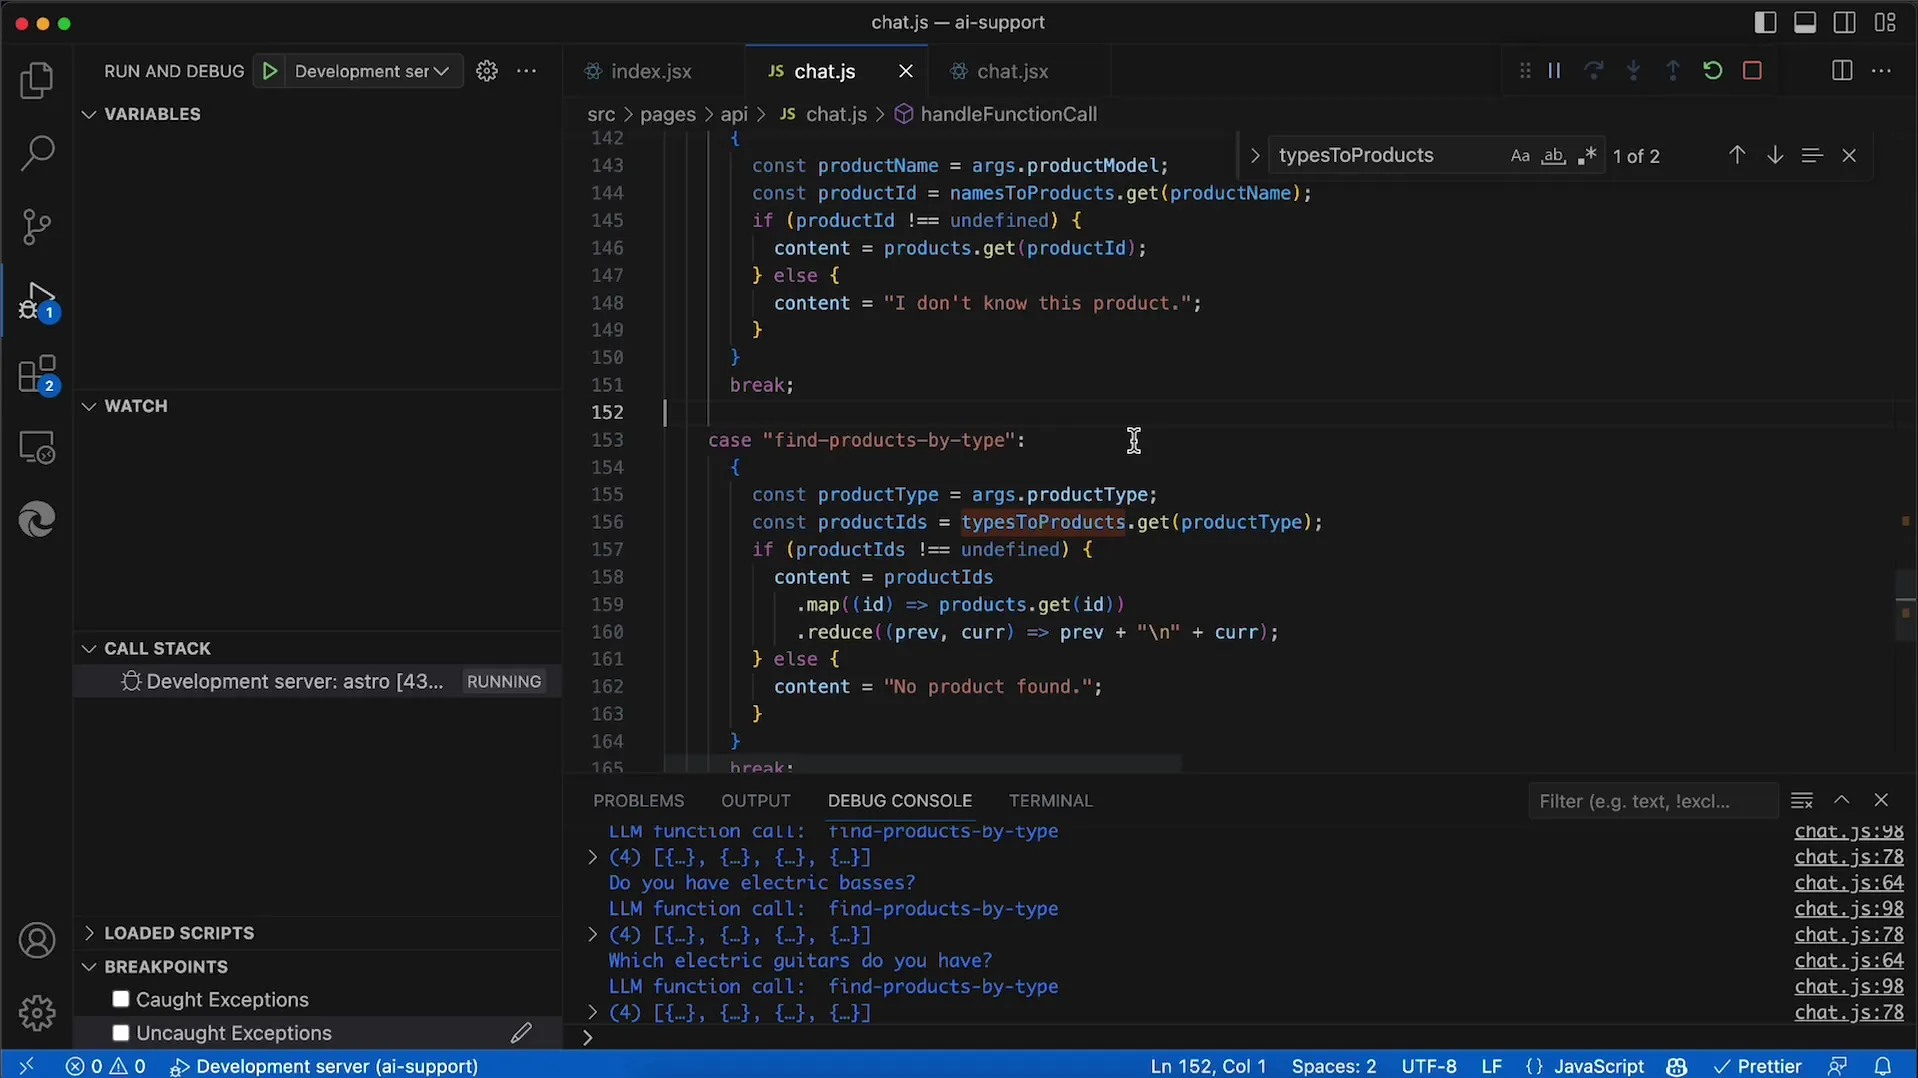This screenshot has height=1078, width=1918.
Task: Stop the debug session
Action: (1752, 71)
